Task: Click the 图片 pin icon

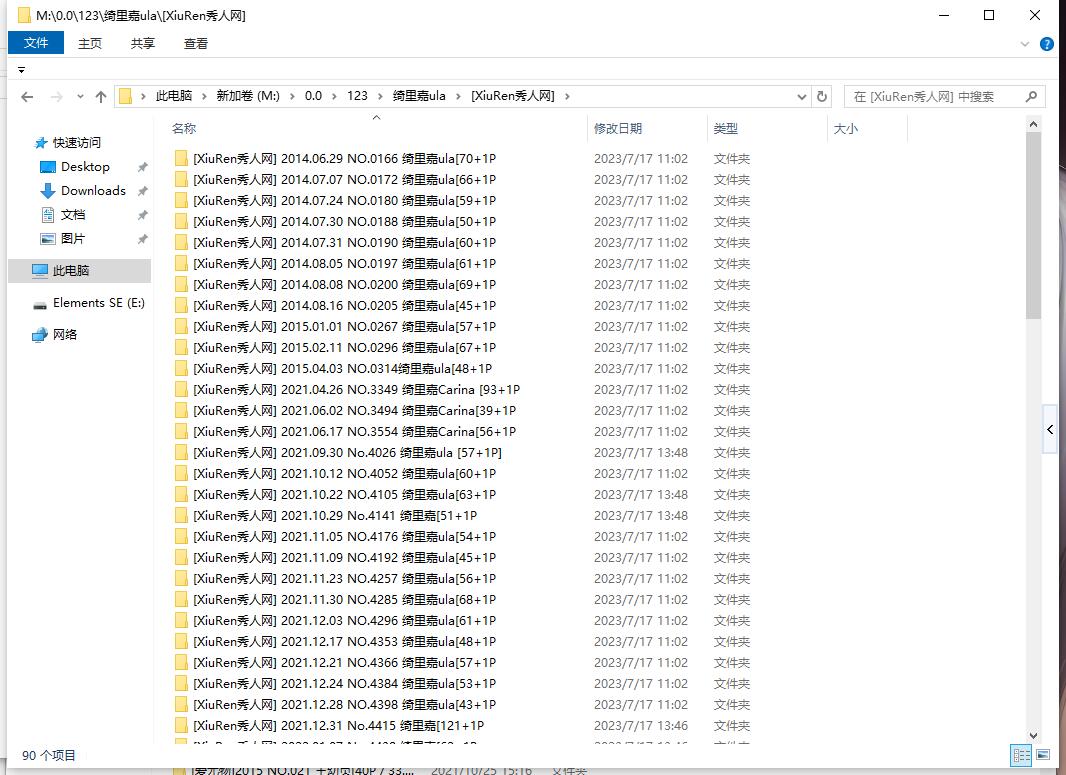Action: [x=142, y=239]
